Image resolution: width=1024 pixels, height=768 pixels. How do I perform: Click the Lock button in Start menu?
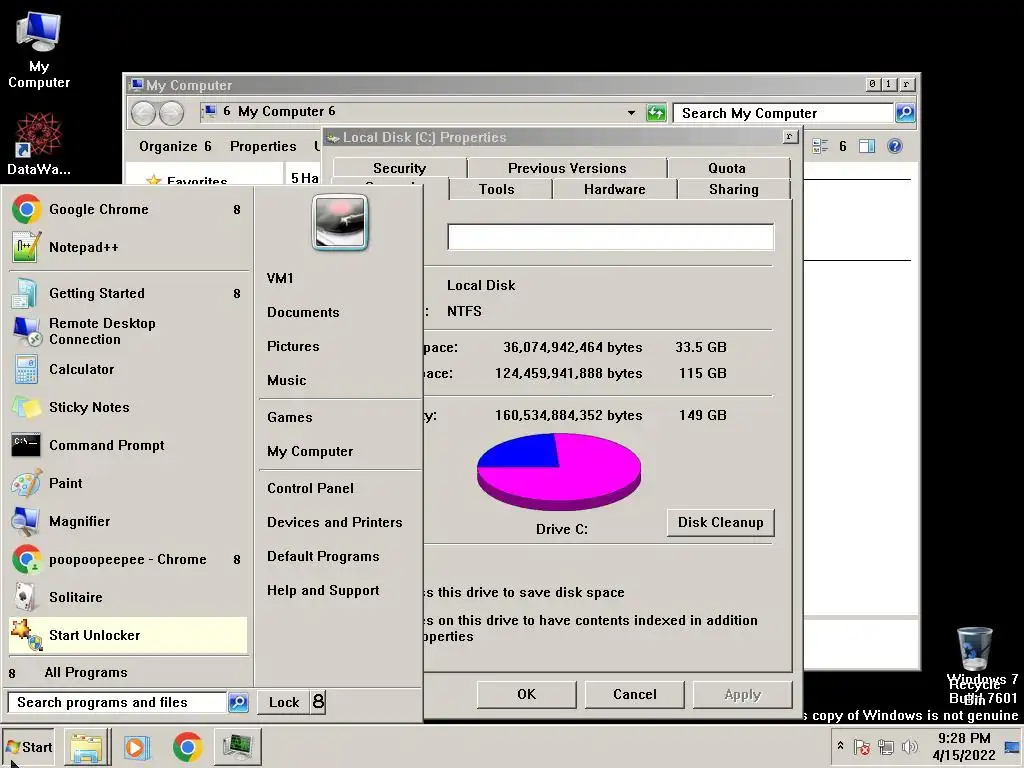pos(284,702)
